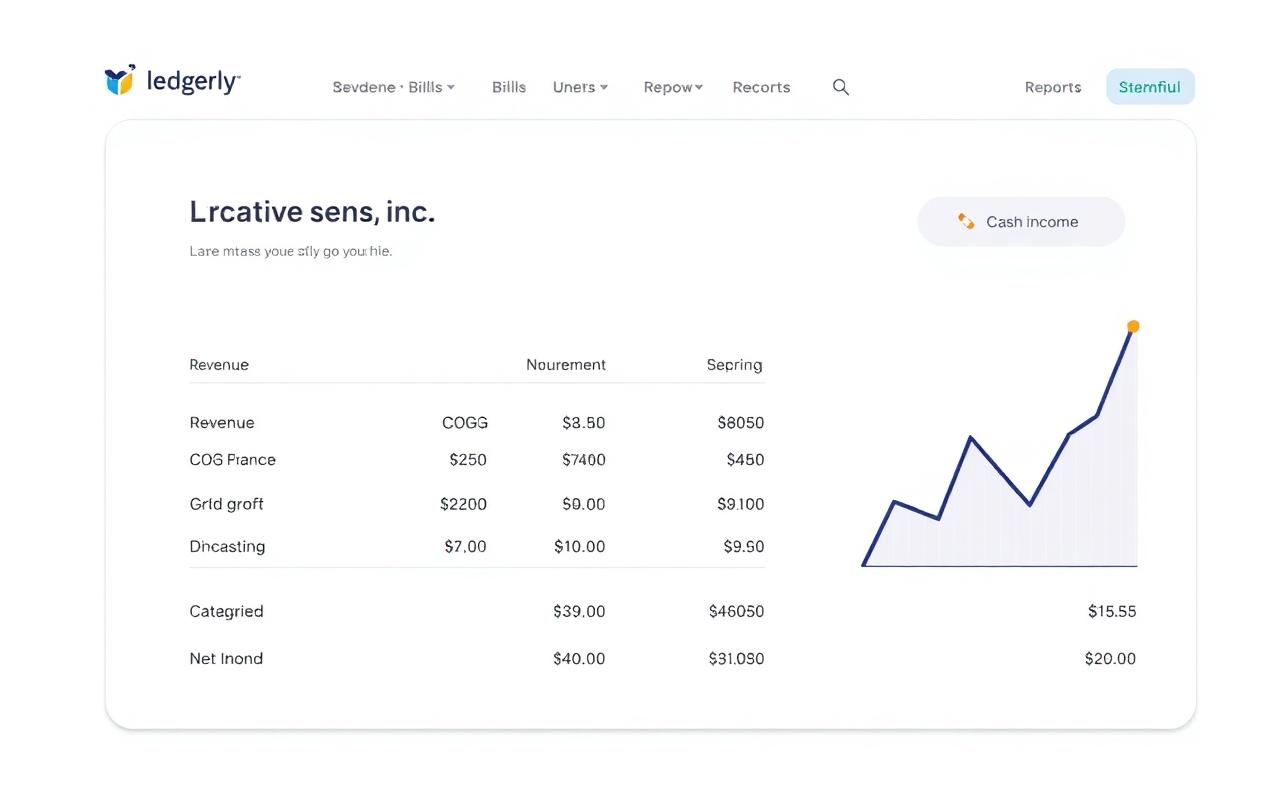
Task: Click the Cash income pill button
Action: 1021,221
